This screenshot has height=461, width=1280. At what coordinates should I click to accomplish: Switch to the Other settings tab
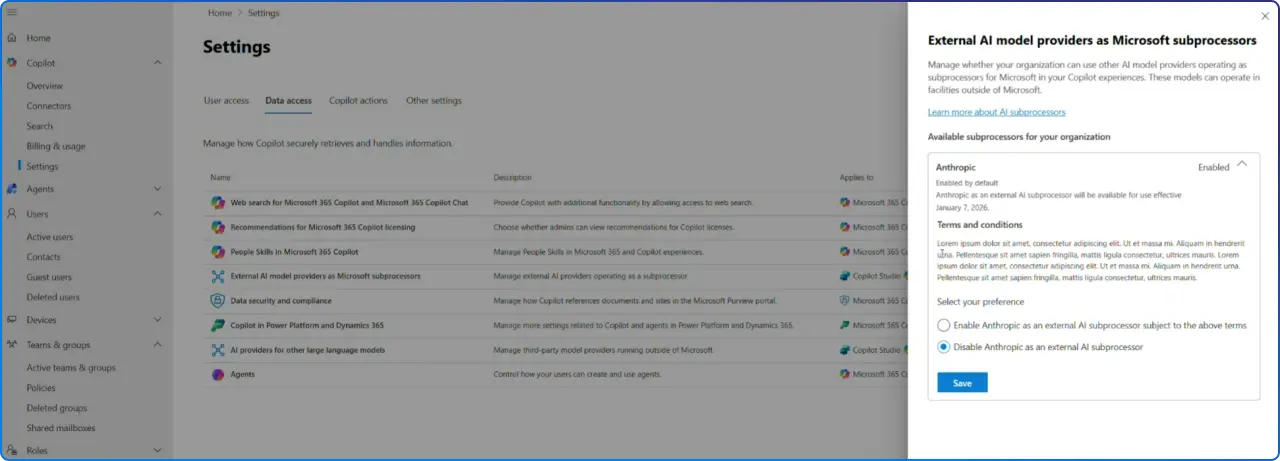coord(434,101)
